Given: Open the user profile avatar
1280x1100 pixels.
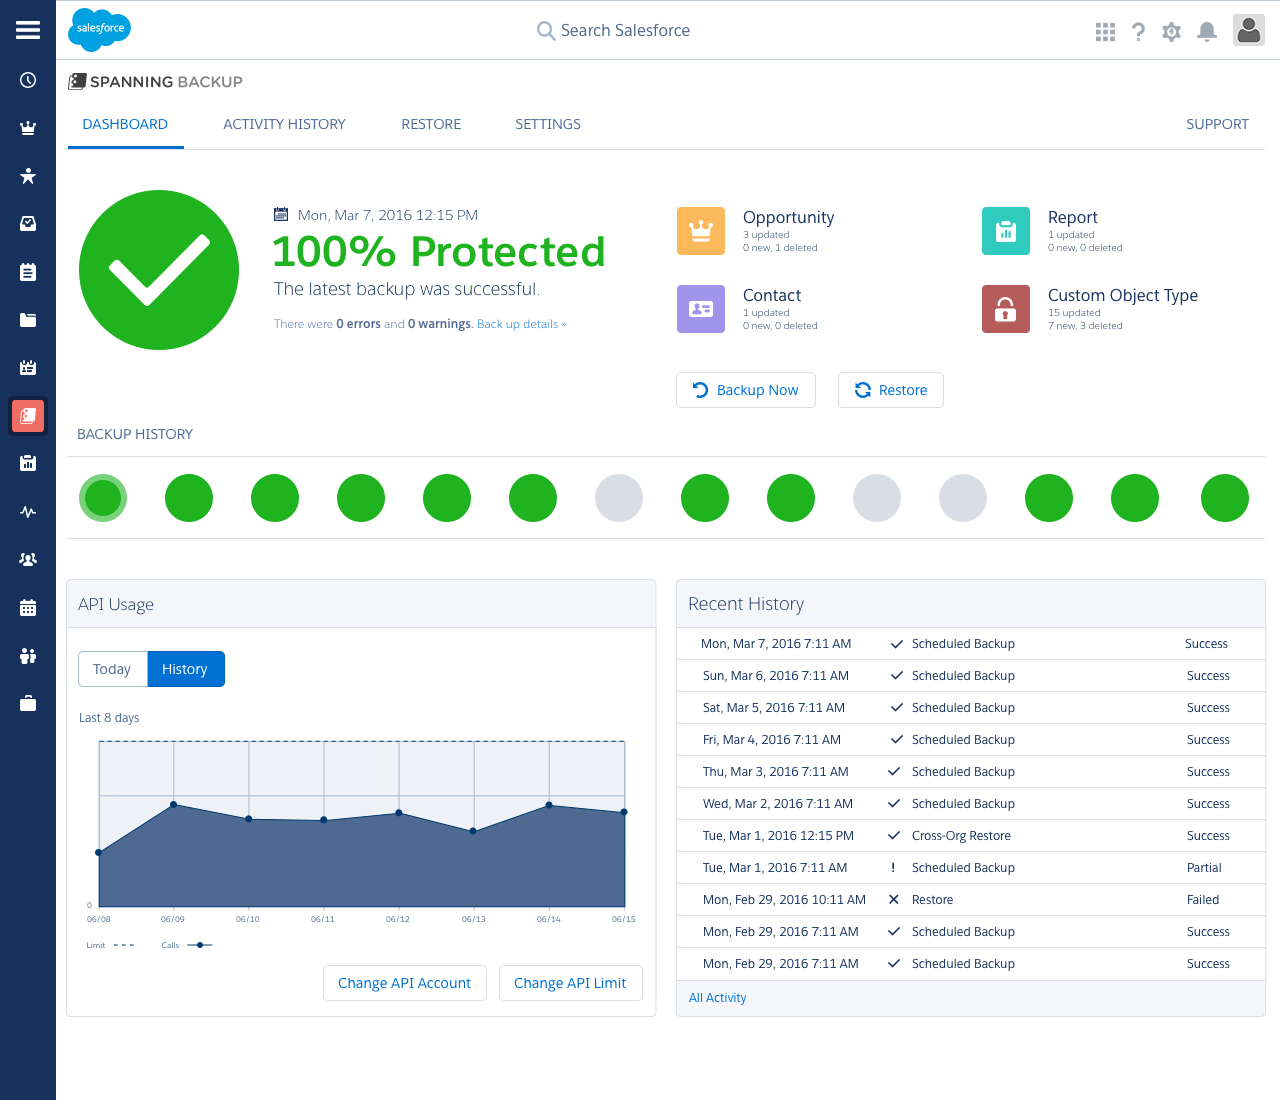Looking at the screenshot, I should (x=1249, y=30).
